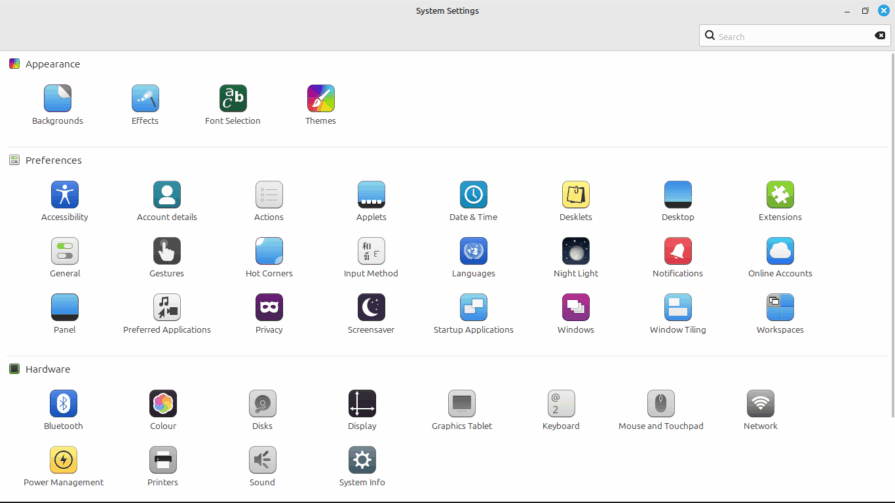Open the Backgrounds settings
The image size is (895, 503).
(x=57, y=99)
